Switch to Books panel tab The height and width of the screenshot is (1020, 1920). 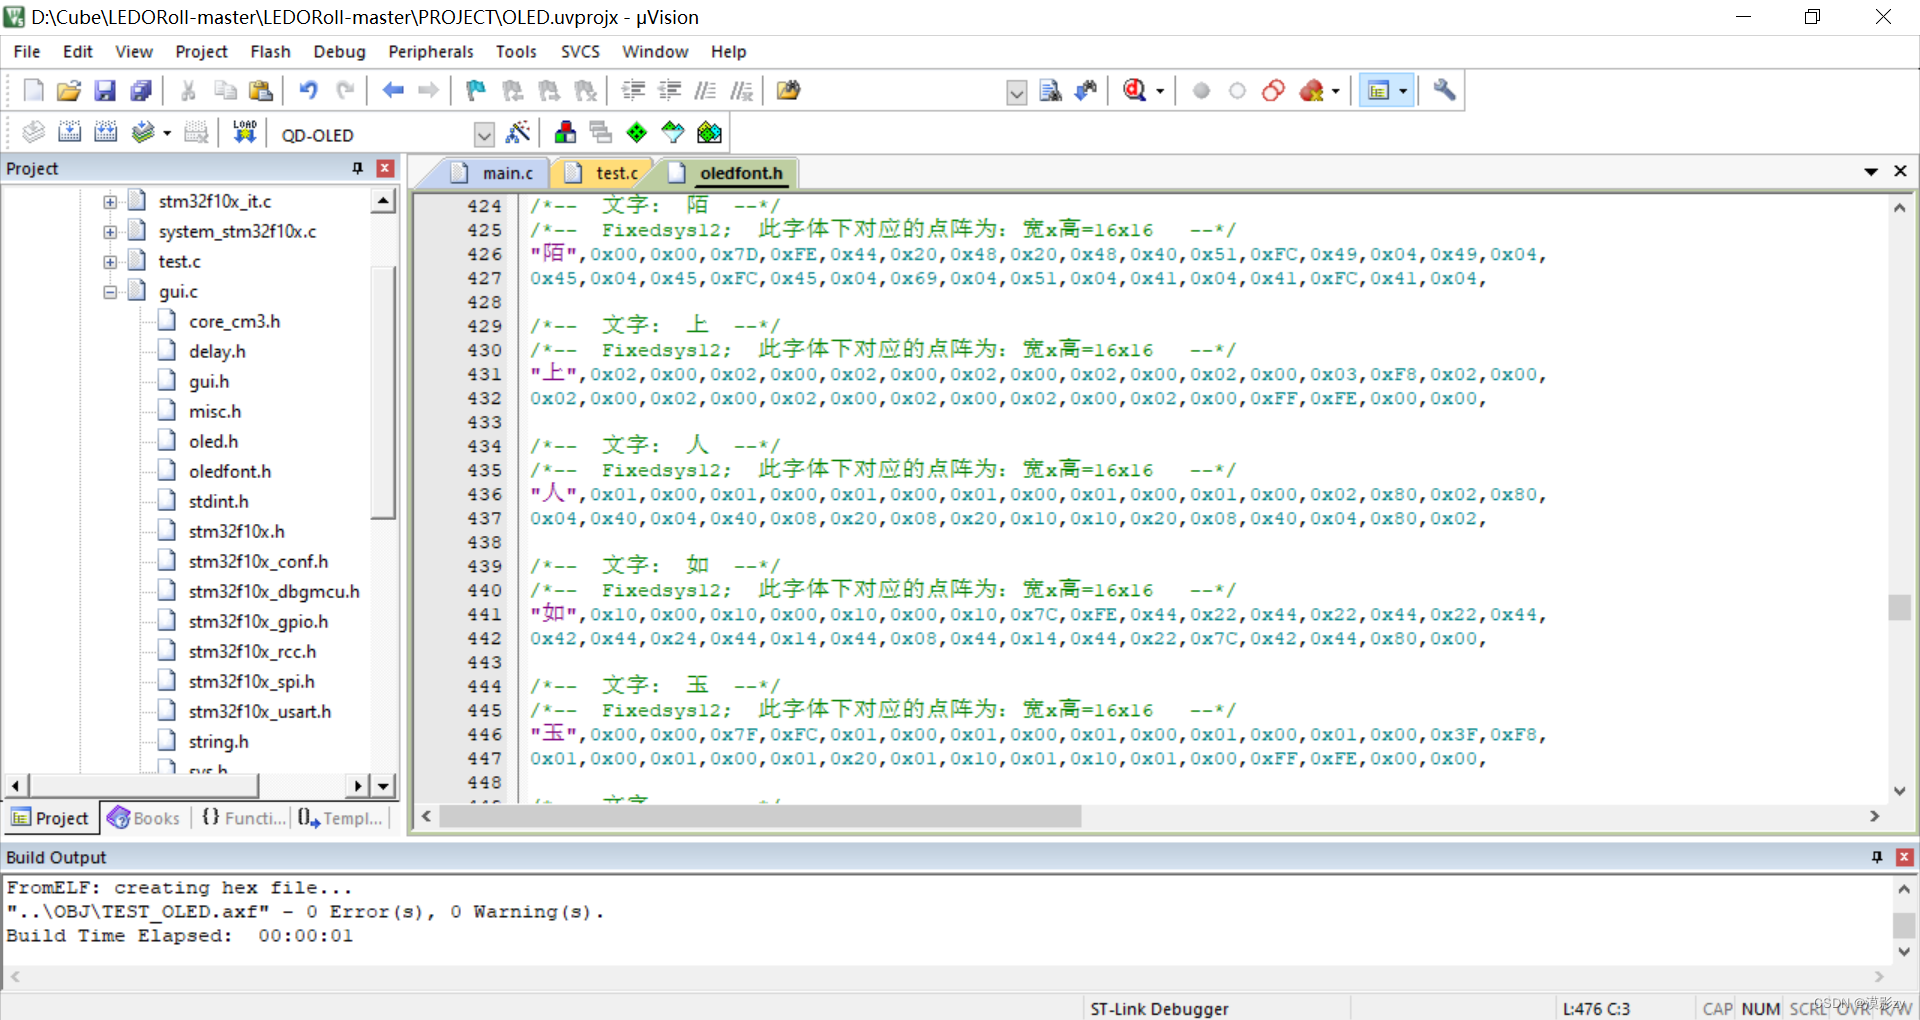click(x=145, y=818)
